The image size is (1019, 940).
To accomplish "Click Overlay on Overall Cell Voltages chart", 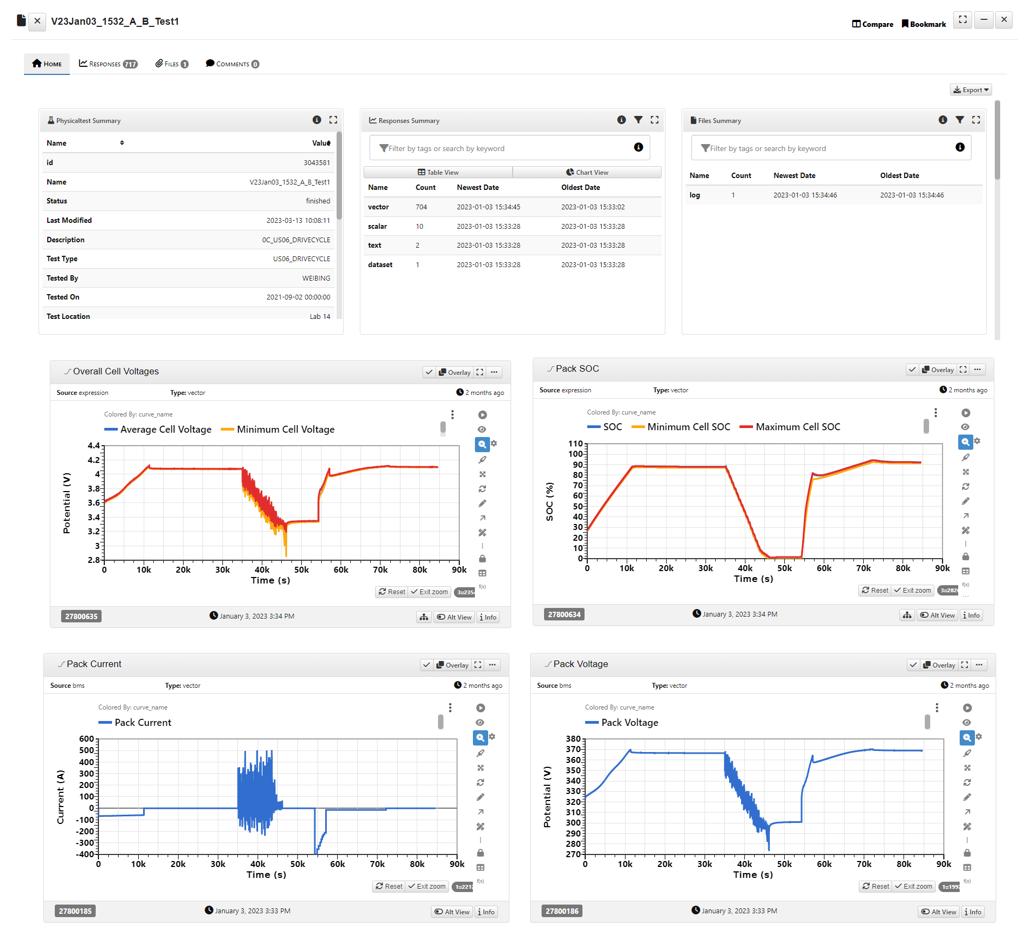I will pyautogui.click(x=454, y=372).
